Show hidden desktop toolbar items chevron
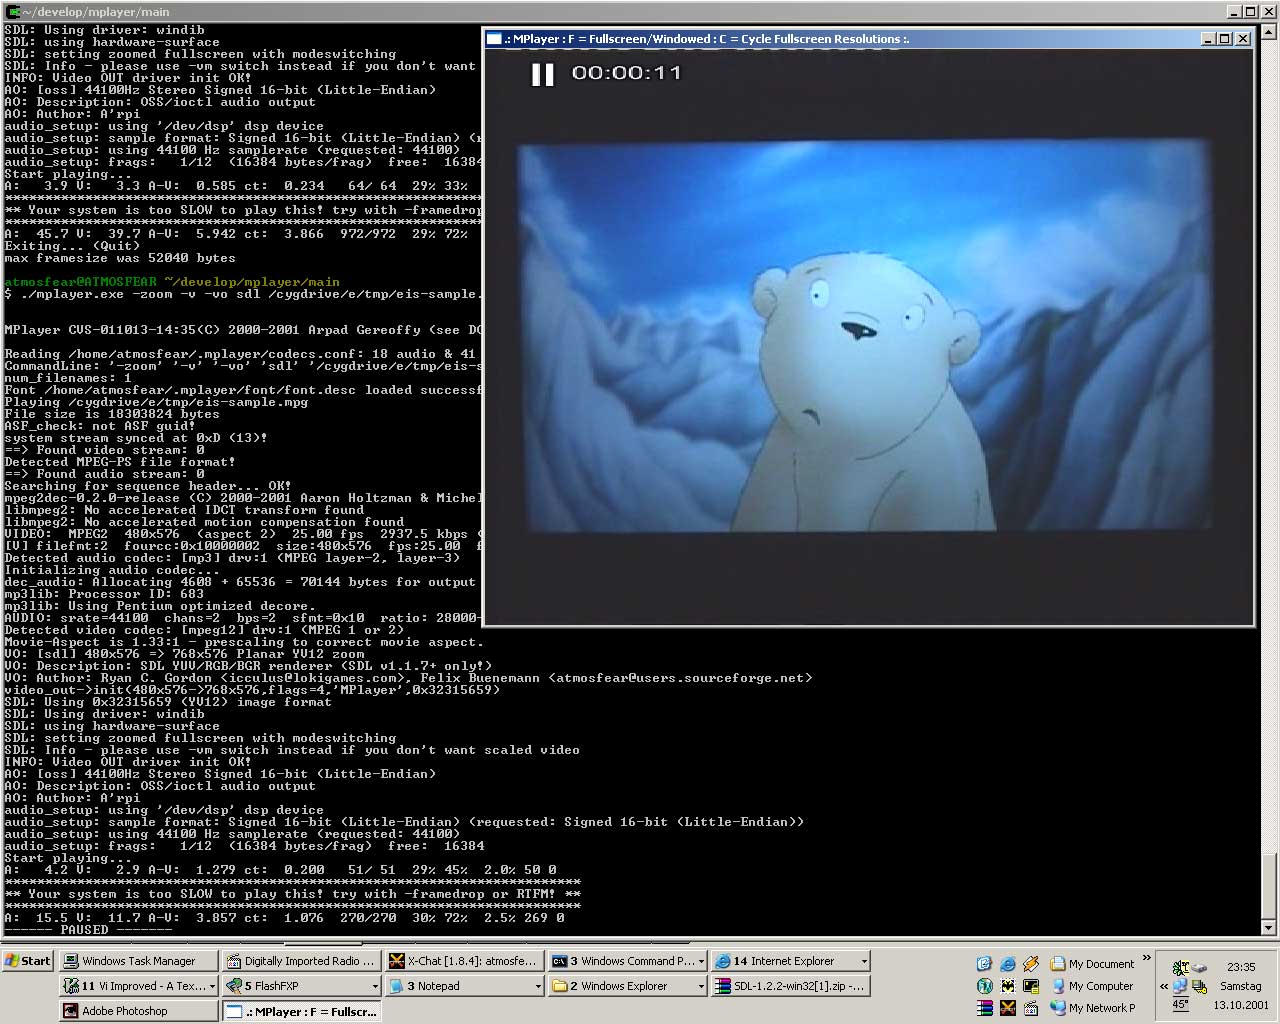The width and height of the screenshot is (1280, 1024). click(1146, 958)
